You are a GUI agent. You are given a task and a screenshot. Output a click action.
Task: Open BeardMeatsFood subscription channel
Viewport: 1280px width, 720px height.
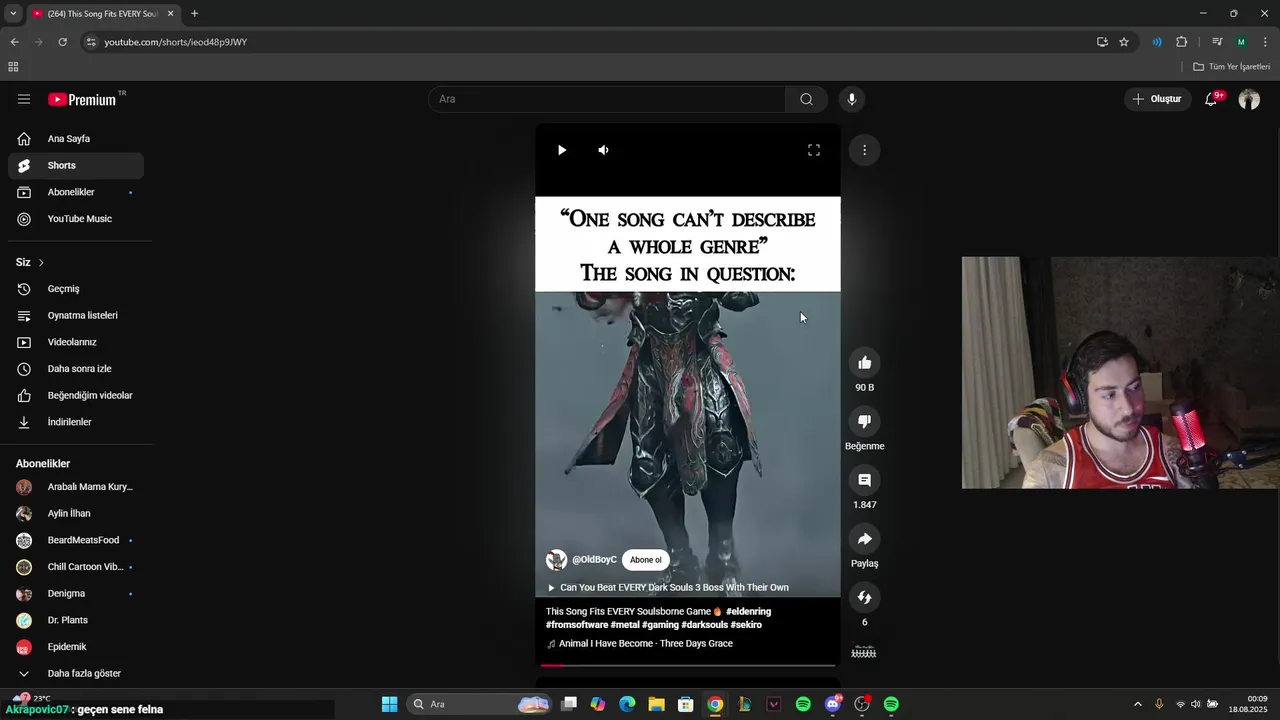tap(76, 540)
